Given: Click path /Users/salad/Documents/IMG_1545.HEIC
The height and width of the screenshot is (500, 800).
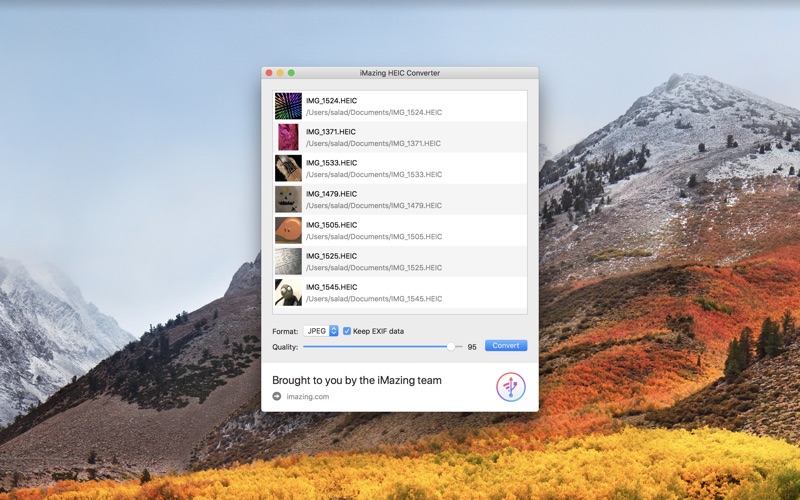Looking at the screenshot, I should (x=374, y=299).
